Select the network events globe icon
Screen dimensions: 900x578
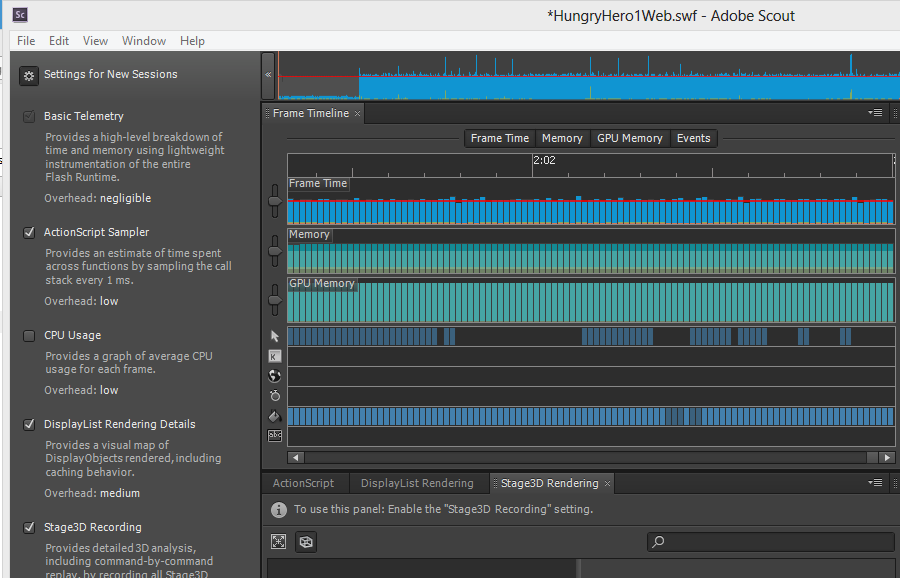point(275,376)
